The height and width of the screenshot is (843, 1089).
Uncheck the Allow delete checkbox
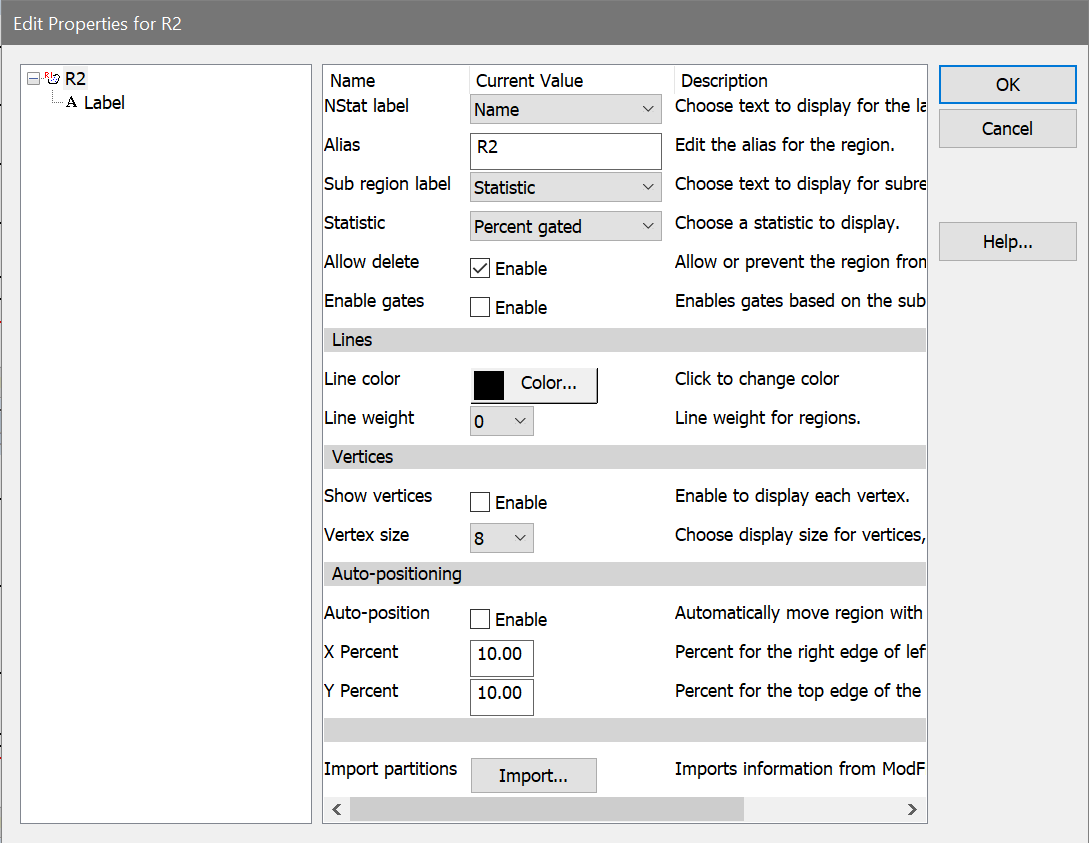[x=480, y=268]
